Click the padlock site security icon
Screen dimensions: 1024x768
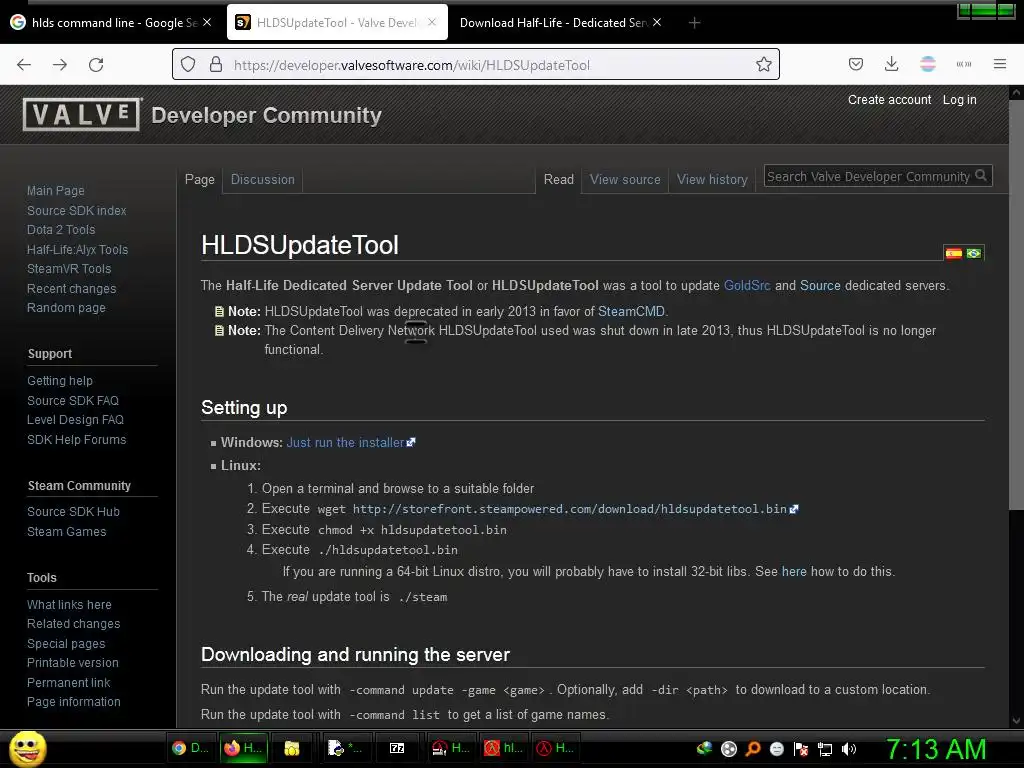[x=216, y=65]
